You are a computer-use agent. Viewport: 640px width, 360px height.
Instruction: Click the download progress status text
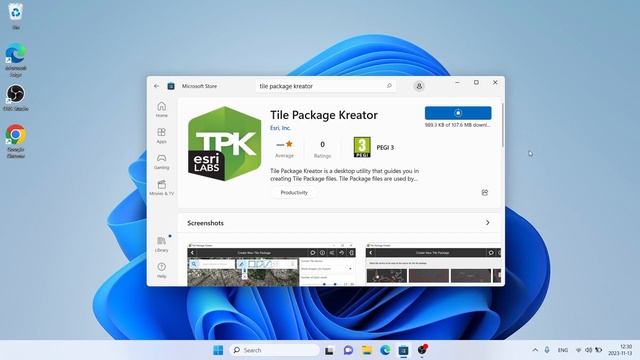tap(458, 125)
